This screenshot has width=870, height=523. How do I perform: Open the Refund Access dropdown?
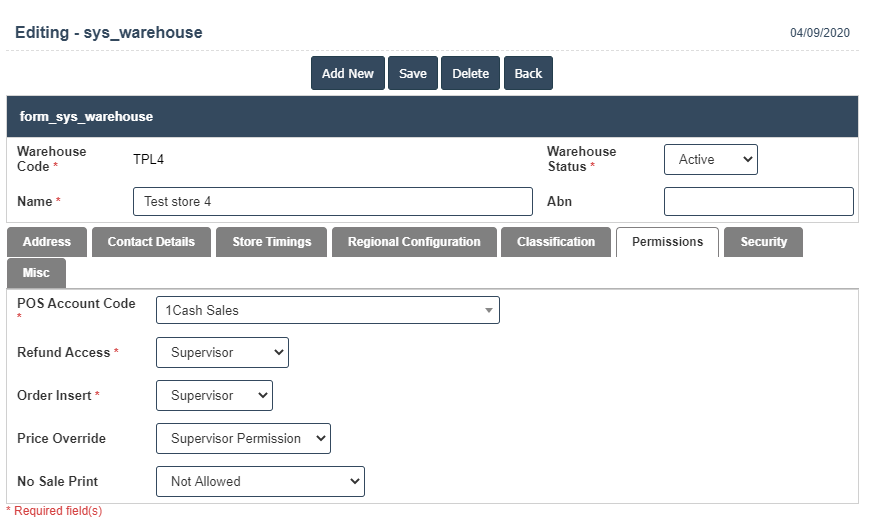tap(222, 353)
